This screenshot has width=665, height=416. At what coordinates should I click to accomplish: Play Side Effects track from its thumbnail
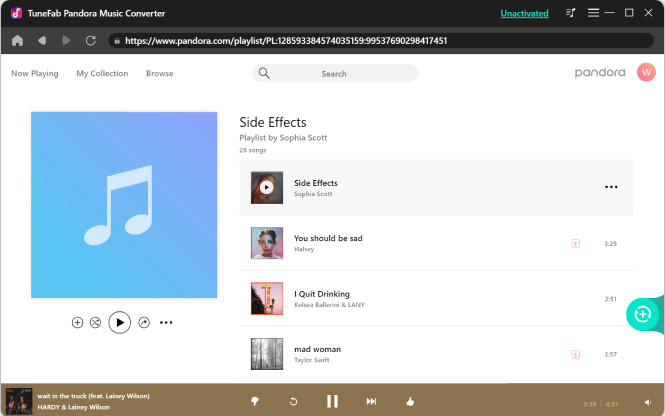click(267, 187)
